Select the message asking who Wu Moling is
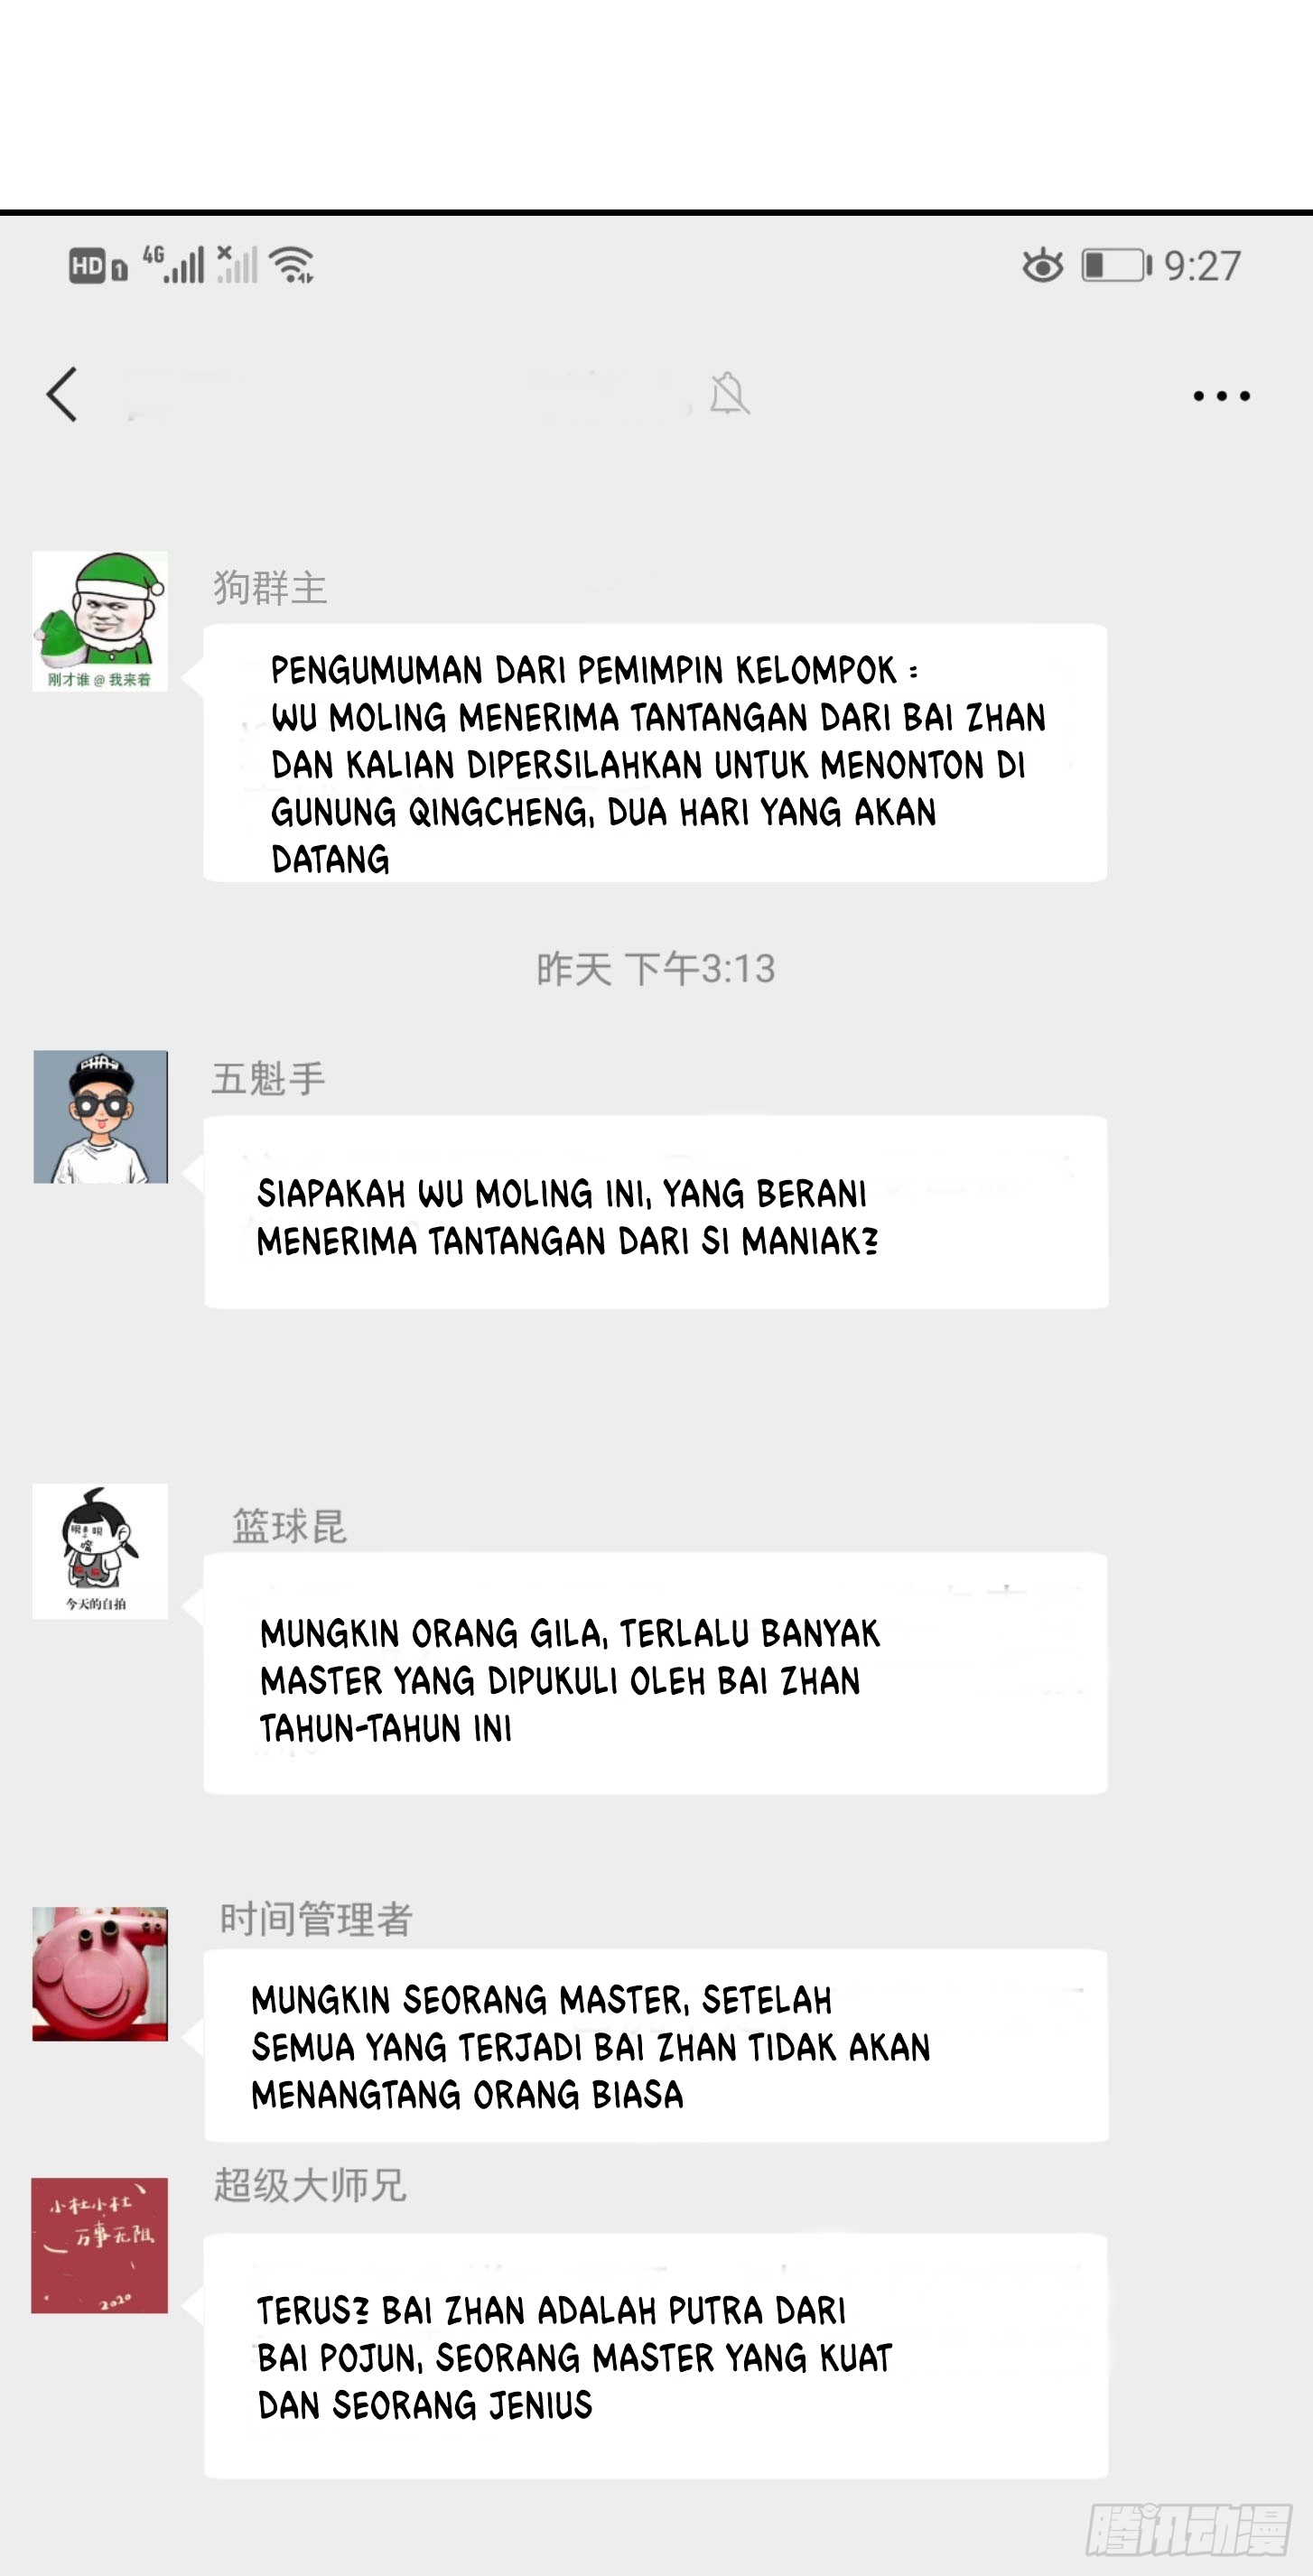This screenshot has height=2576, width=1313. point(656,1212)
